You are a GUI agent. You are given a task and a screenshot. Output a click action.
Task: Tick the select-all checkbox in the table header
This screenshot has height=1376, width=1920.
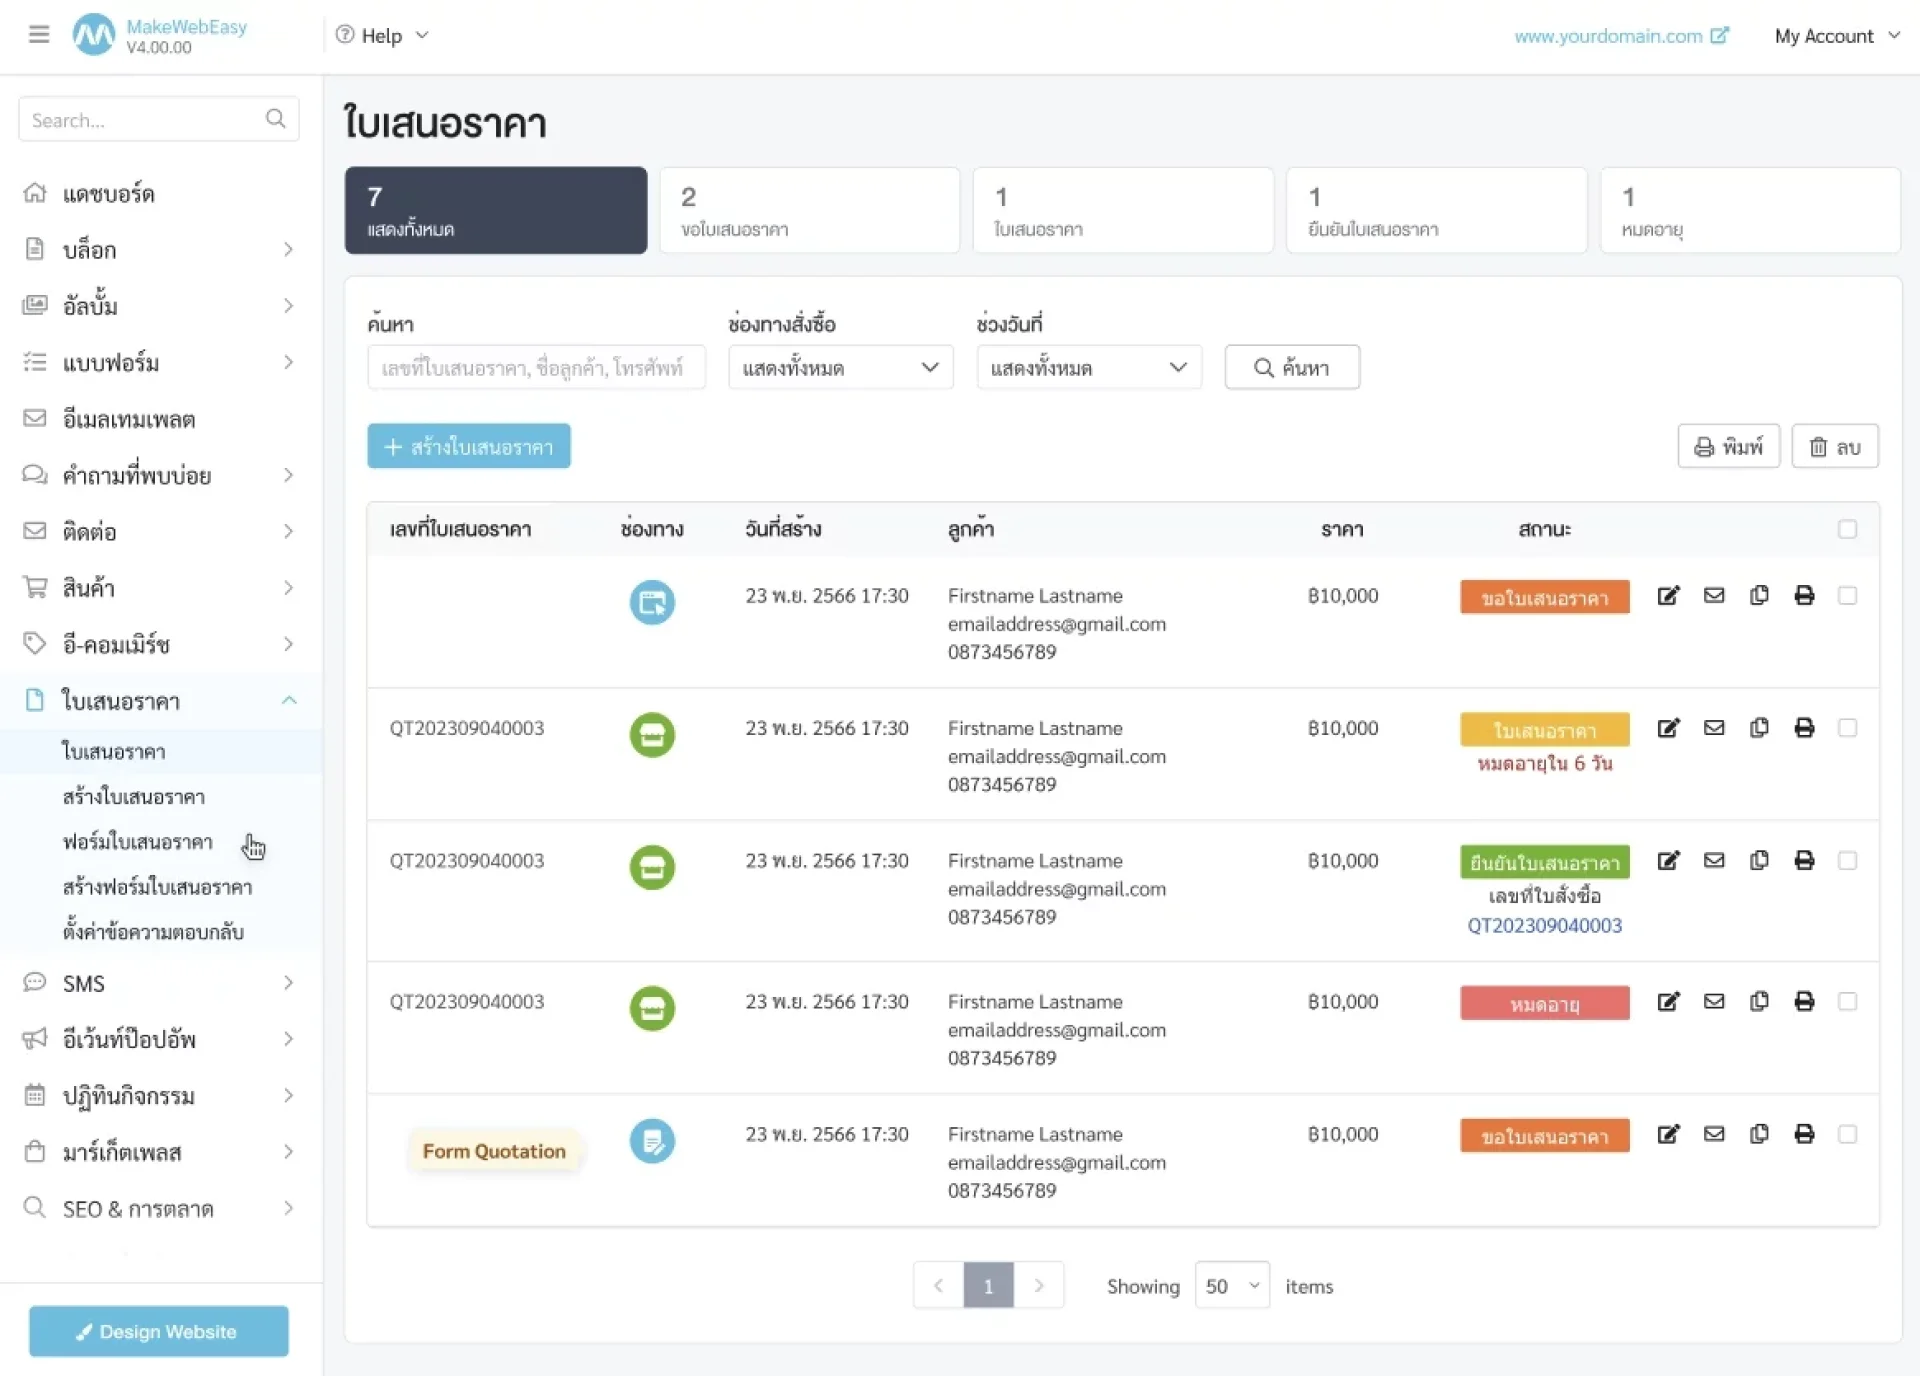(x=1847, y=529)
